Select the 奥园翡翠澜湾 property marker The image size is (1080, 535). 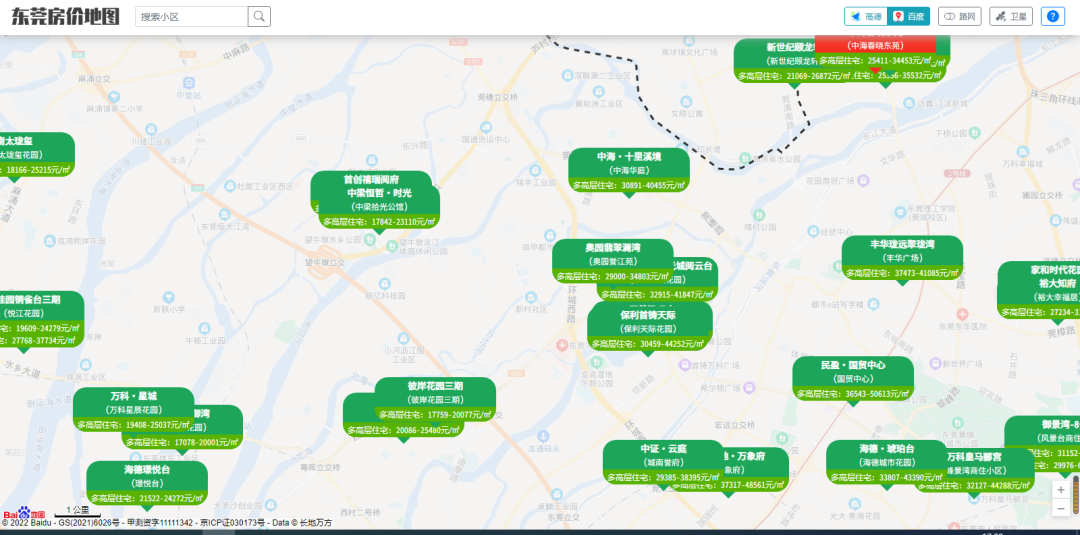tap(613, 260)
